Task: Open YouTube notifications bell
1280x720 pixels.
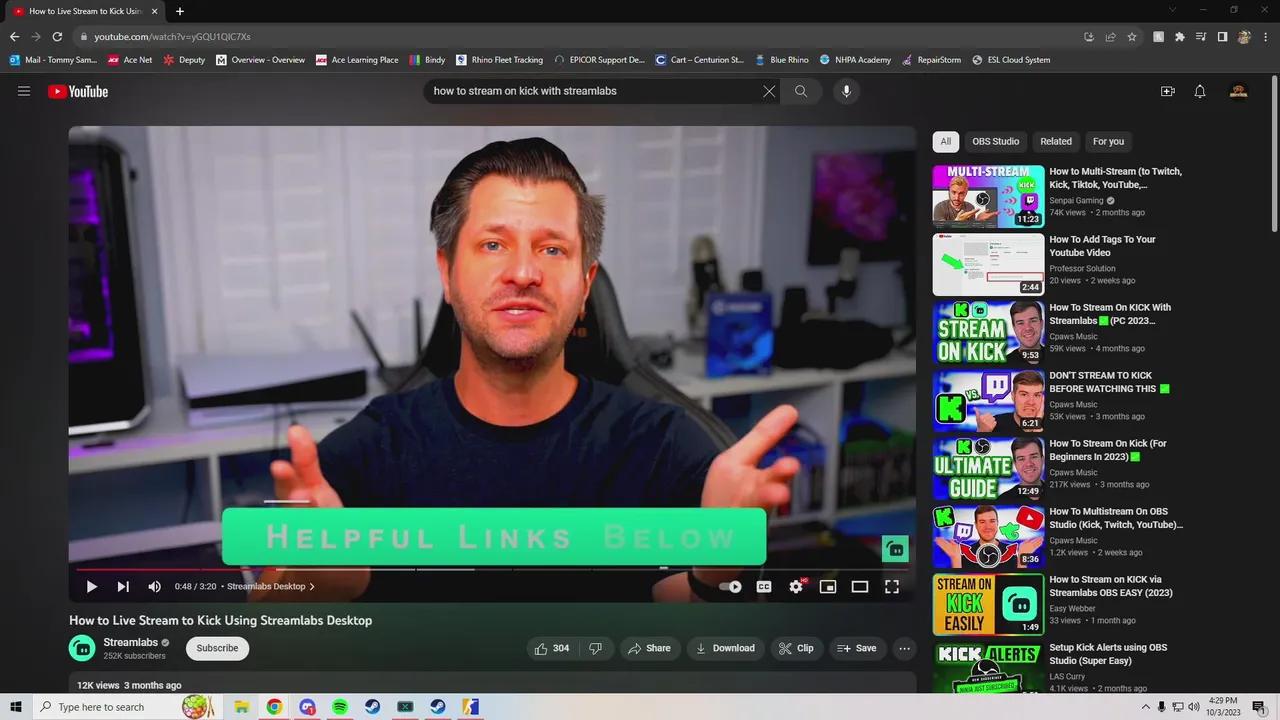Action: tap(1200, 91)
